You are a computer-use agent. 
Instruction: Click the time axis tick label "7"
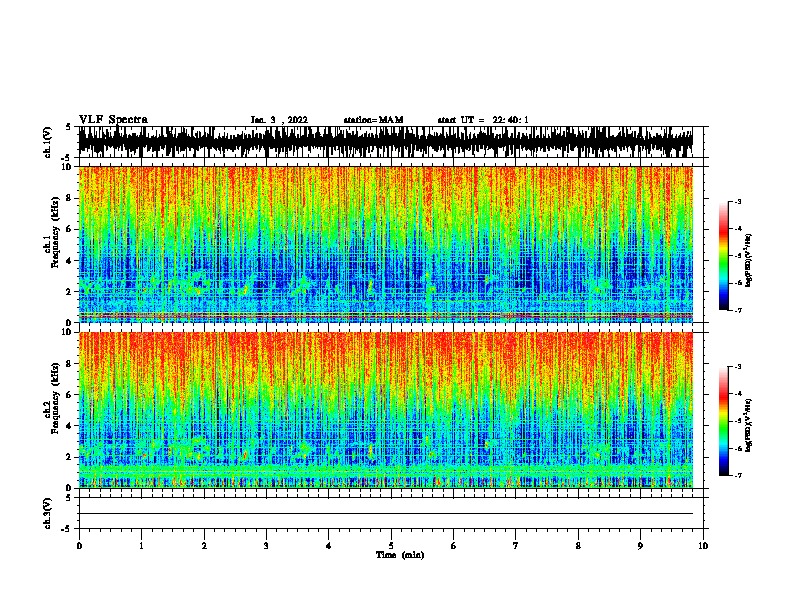tap(516, 546)
